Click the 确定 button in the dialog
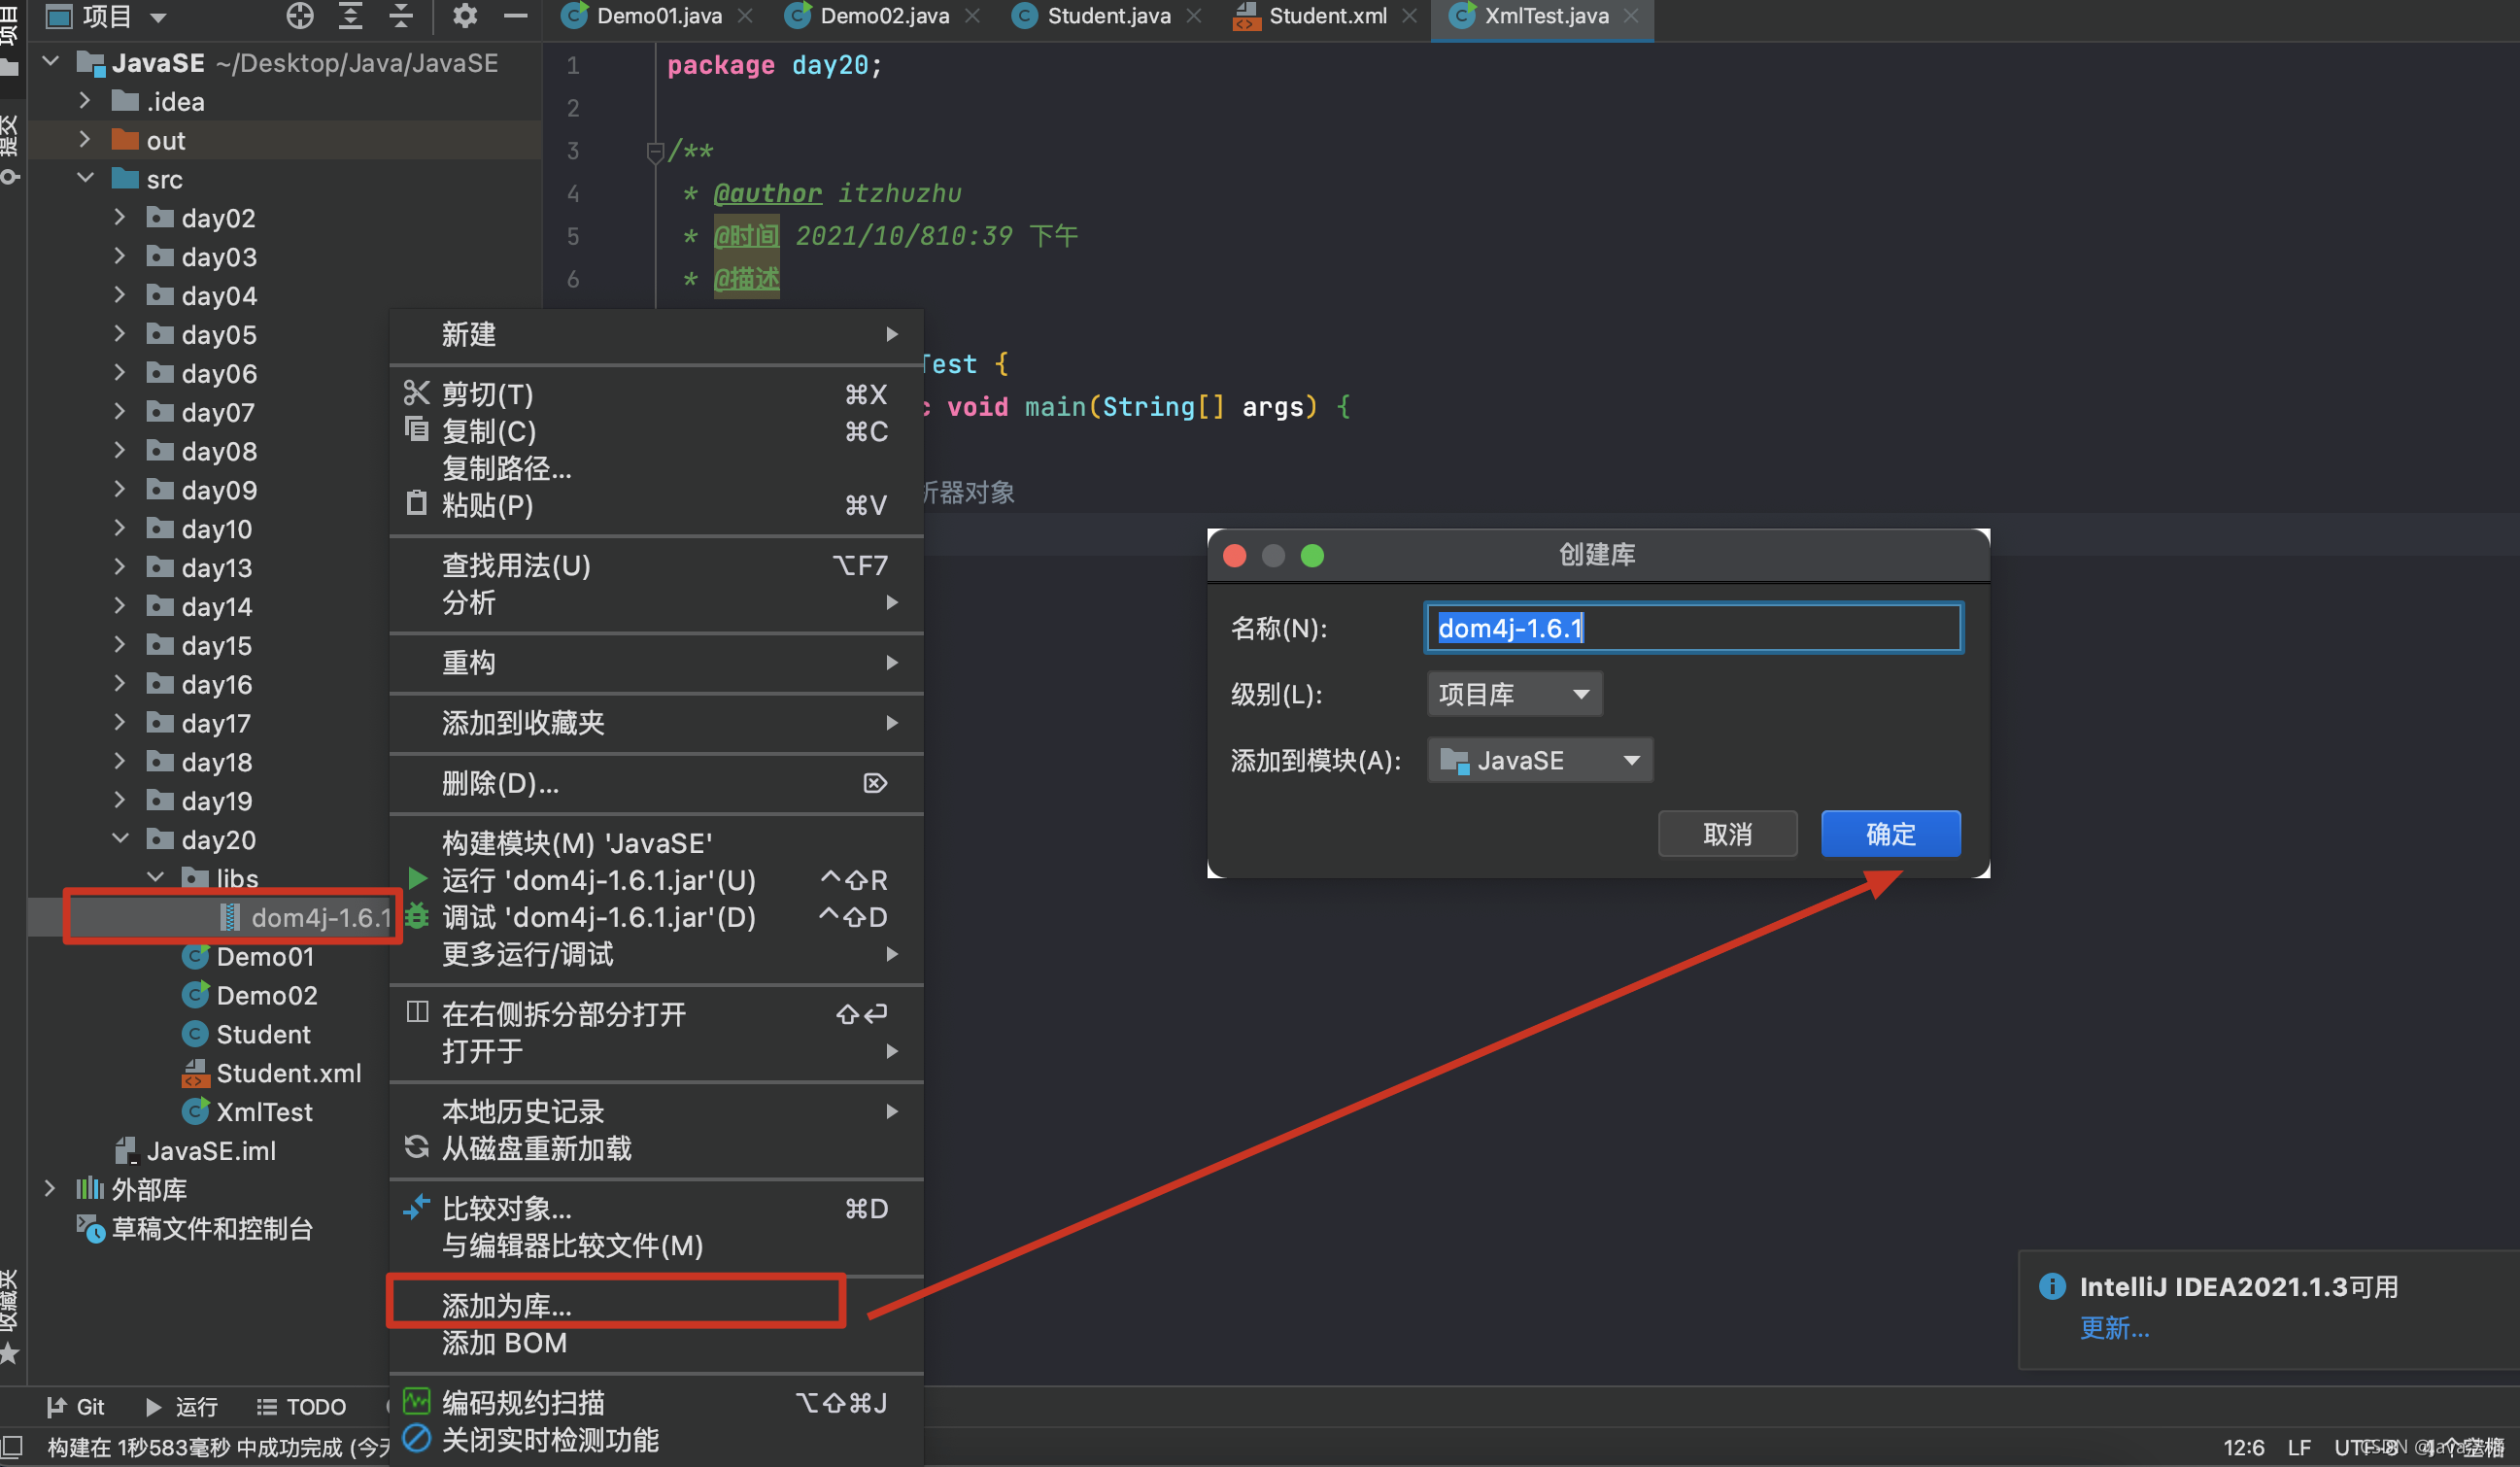The image size is (2520, 1467). (1890, 833)
